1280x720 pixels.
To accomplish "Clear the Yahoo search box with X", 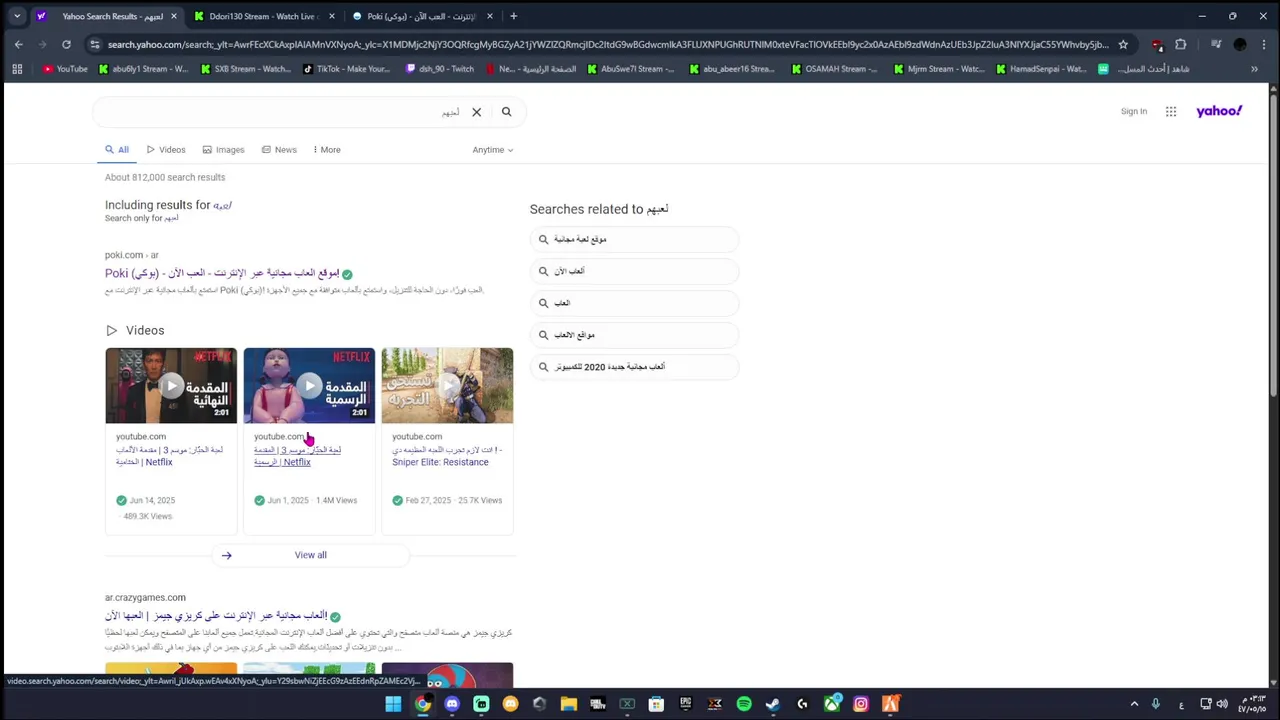I will [476, 112].
